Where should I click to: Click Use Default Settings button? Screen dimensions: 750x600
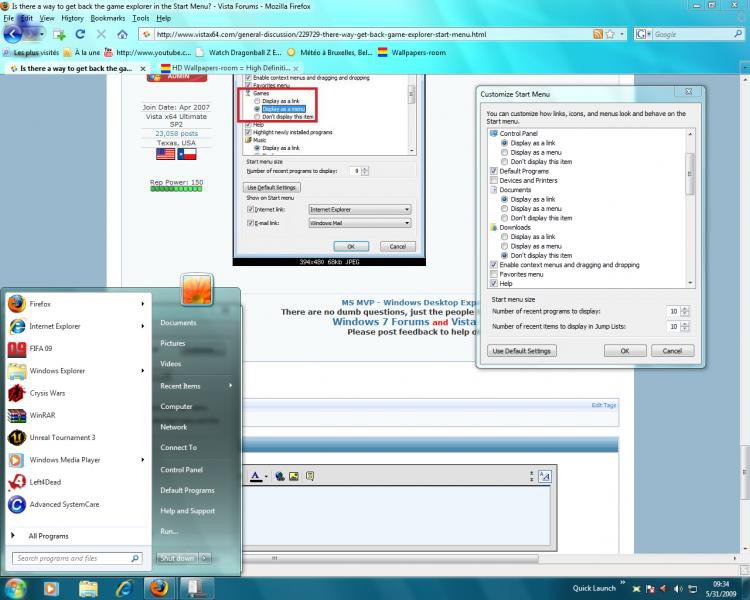tap(521, 351)
